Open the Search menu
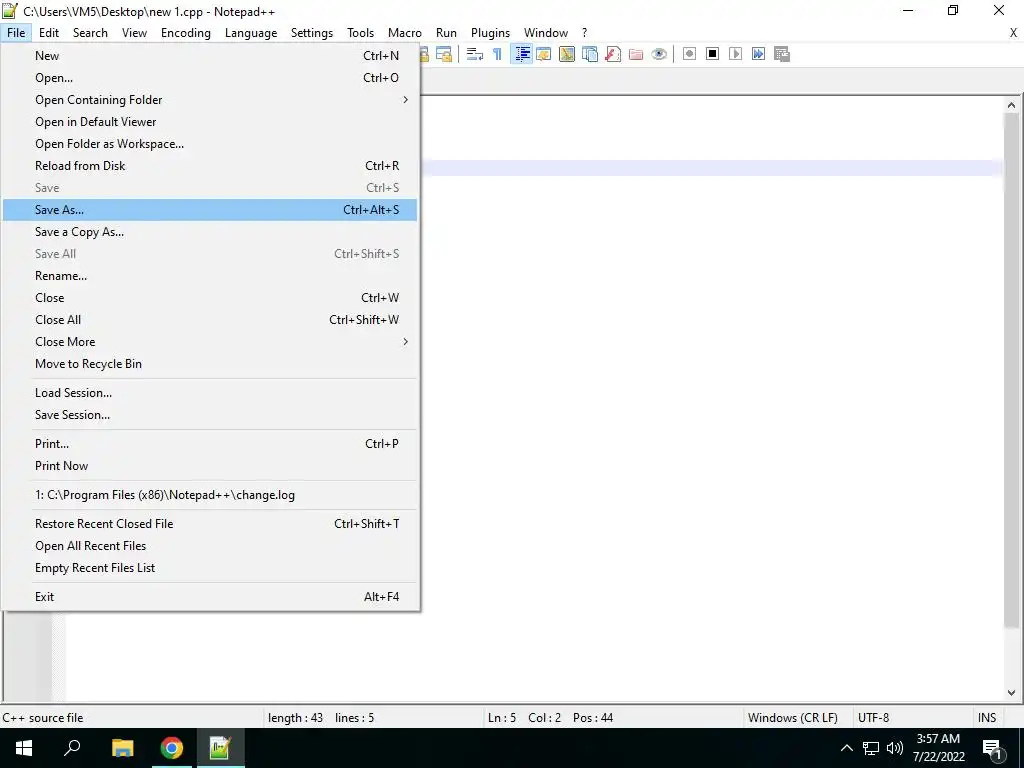 pos(90,33)
